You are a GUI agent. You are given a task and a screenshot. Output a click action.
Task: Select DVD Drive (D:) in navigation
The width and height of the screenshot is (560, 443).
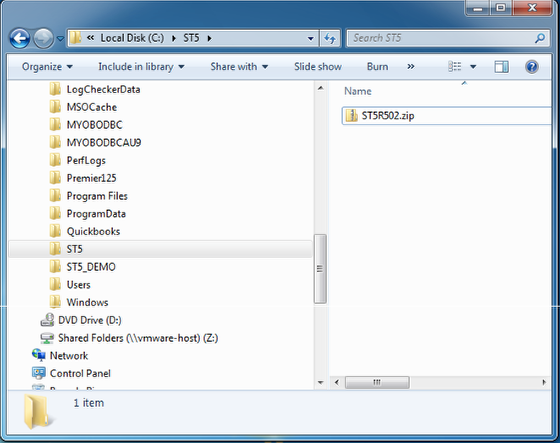[x=90, y=320]
